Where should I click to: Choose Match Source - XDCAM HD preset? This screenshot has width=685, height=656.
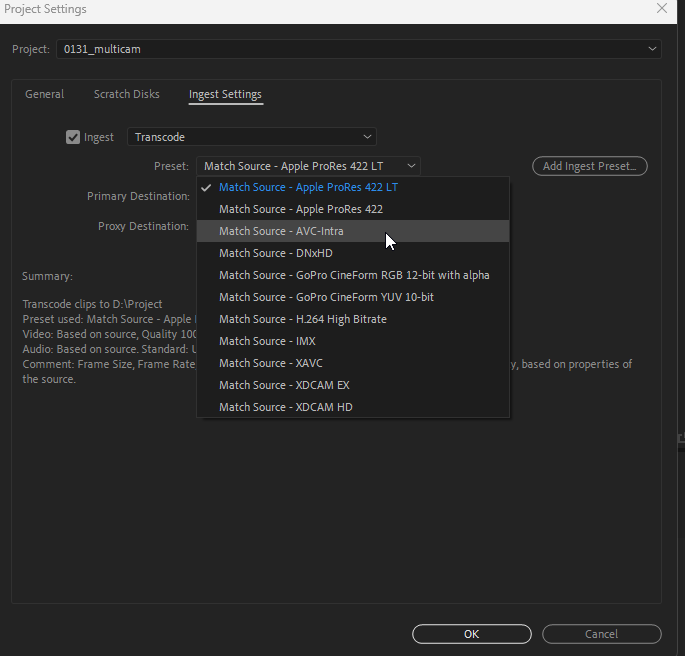point(353,407)
